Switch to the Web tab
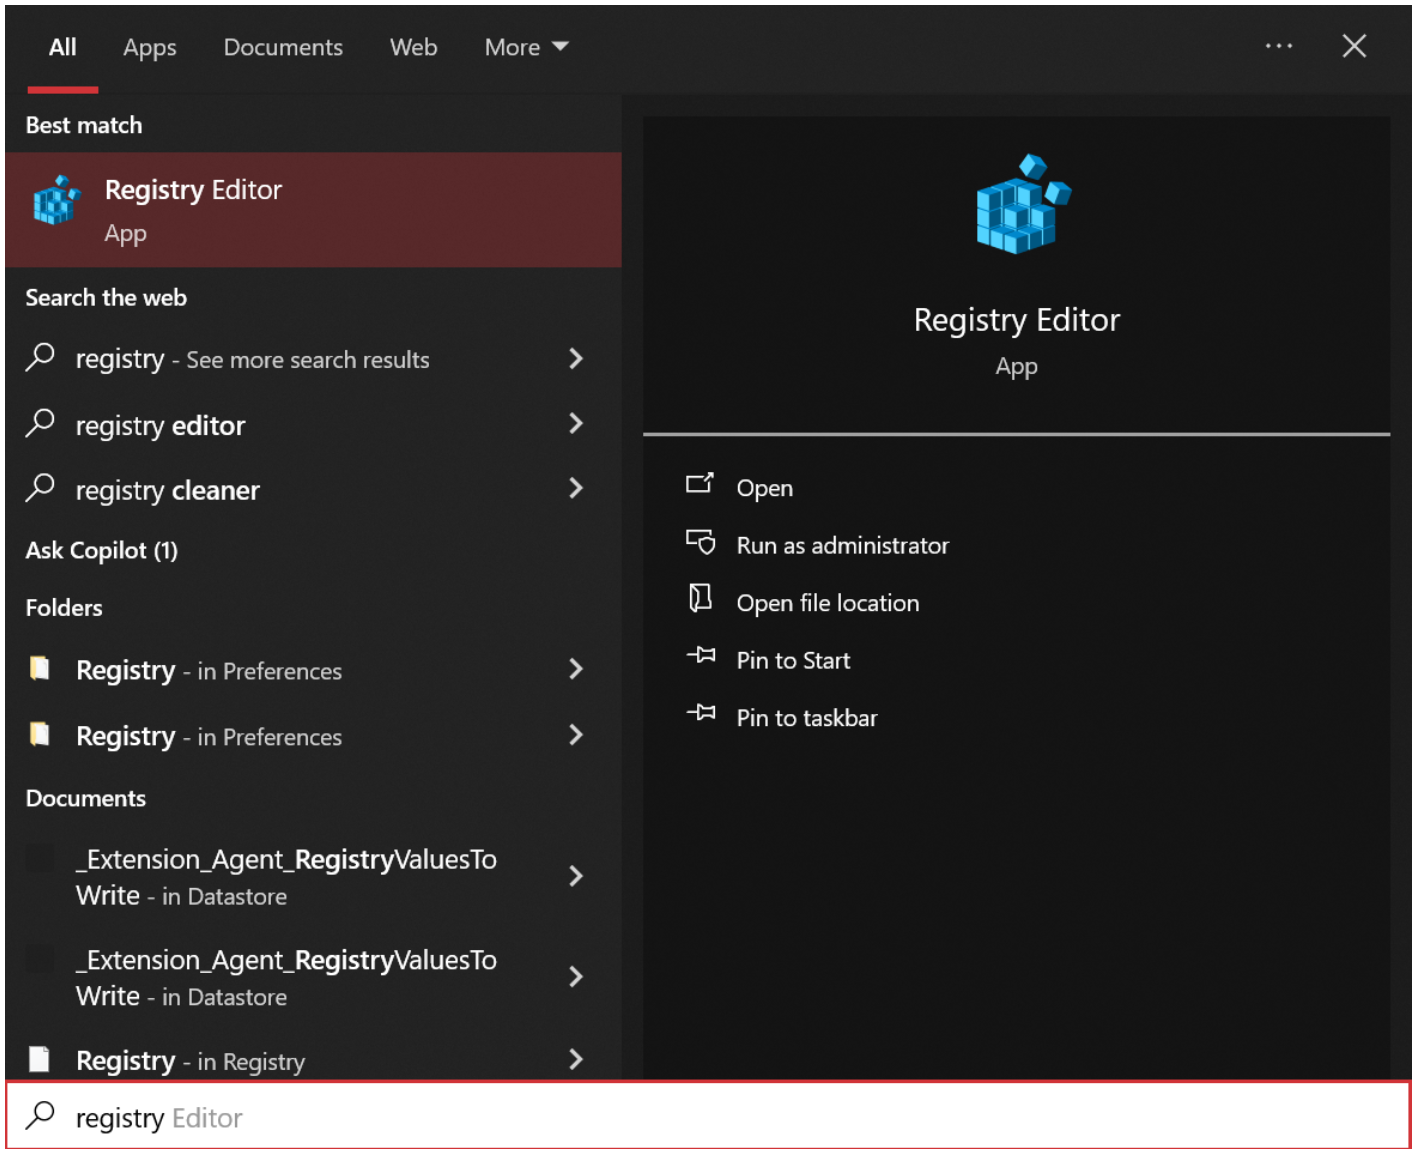1418x1158 pixels. [x=414, y=47]
